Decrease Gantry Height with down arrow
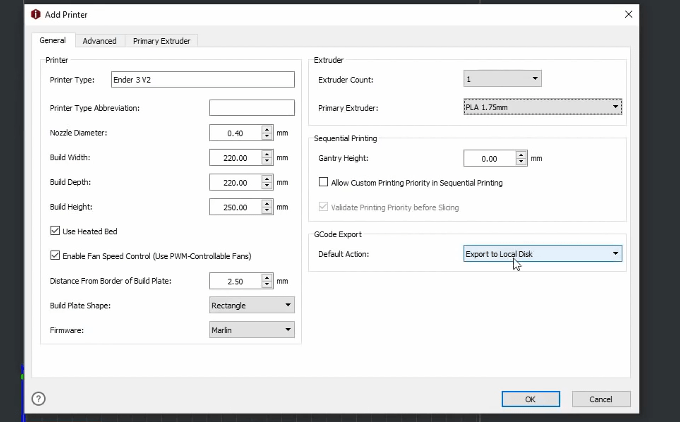The height and width of the screenshot is (422, 680). [521, 162]
